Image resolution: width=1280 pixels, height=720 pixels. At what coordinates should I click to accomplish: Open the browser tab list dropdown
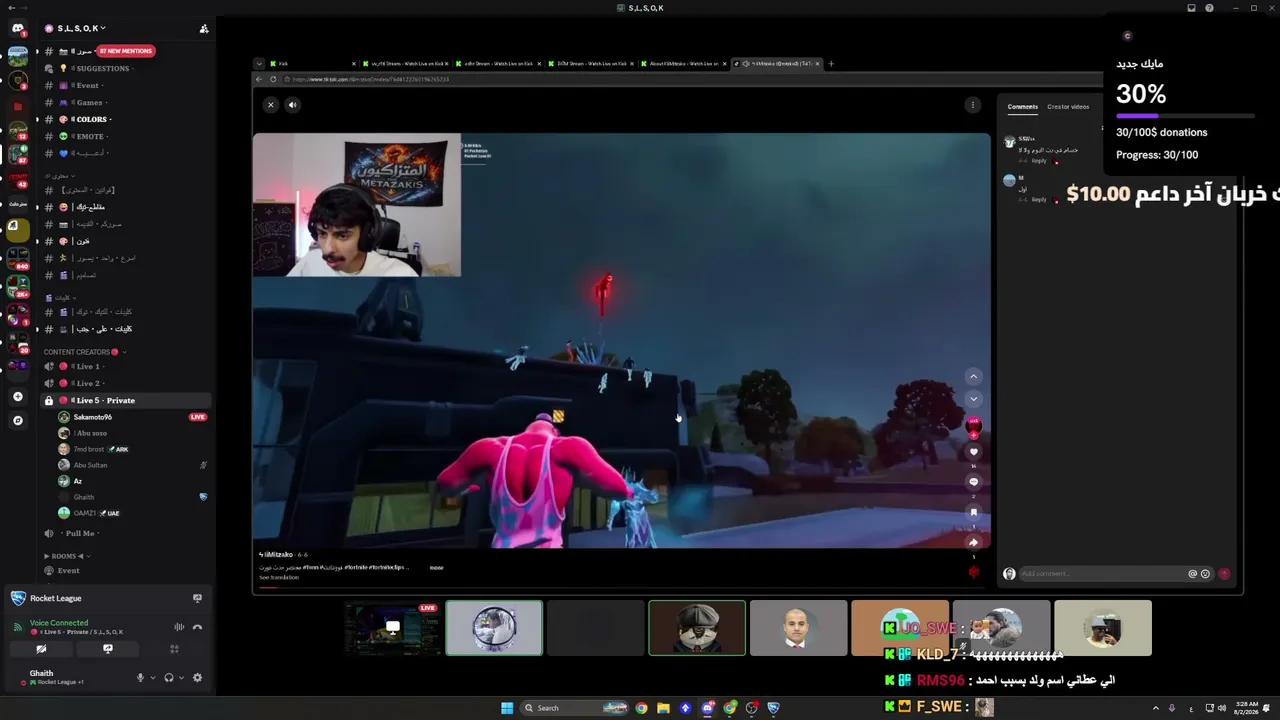coord(259,64)
